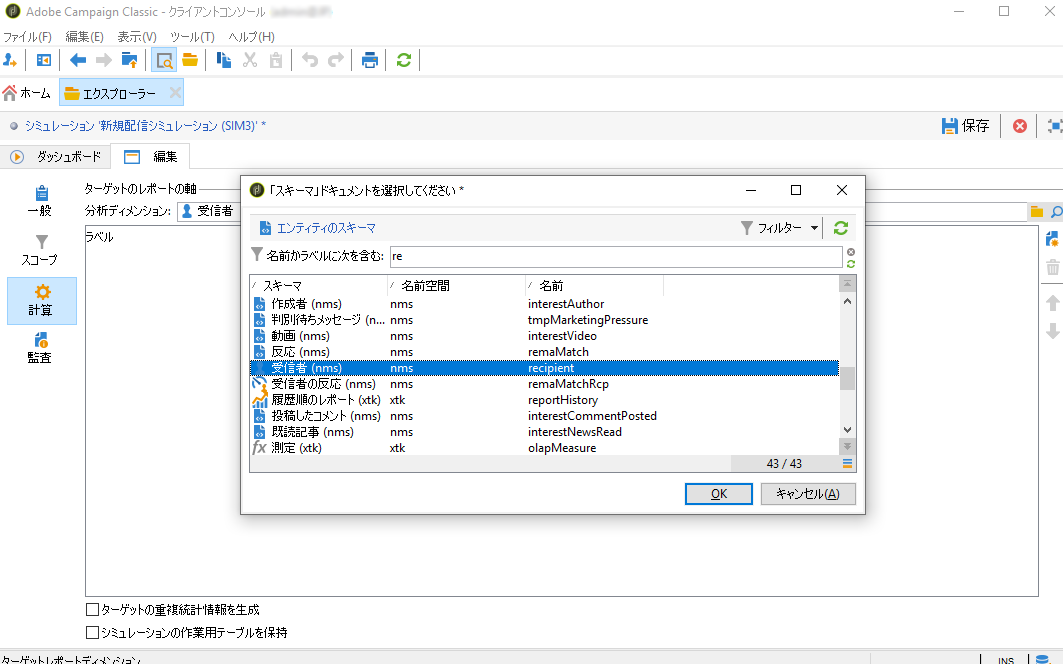Select the 作成者 (nms) row
Viewport: 1063px width, 664px height.
[x=544, y=304]
